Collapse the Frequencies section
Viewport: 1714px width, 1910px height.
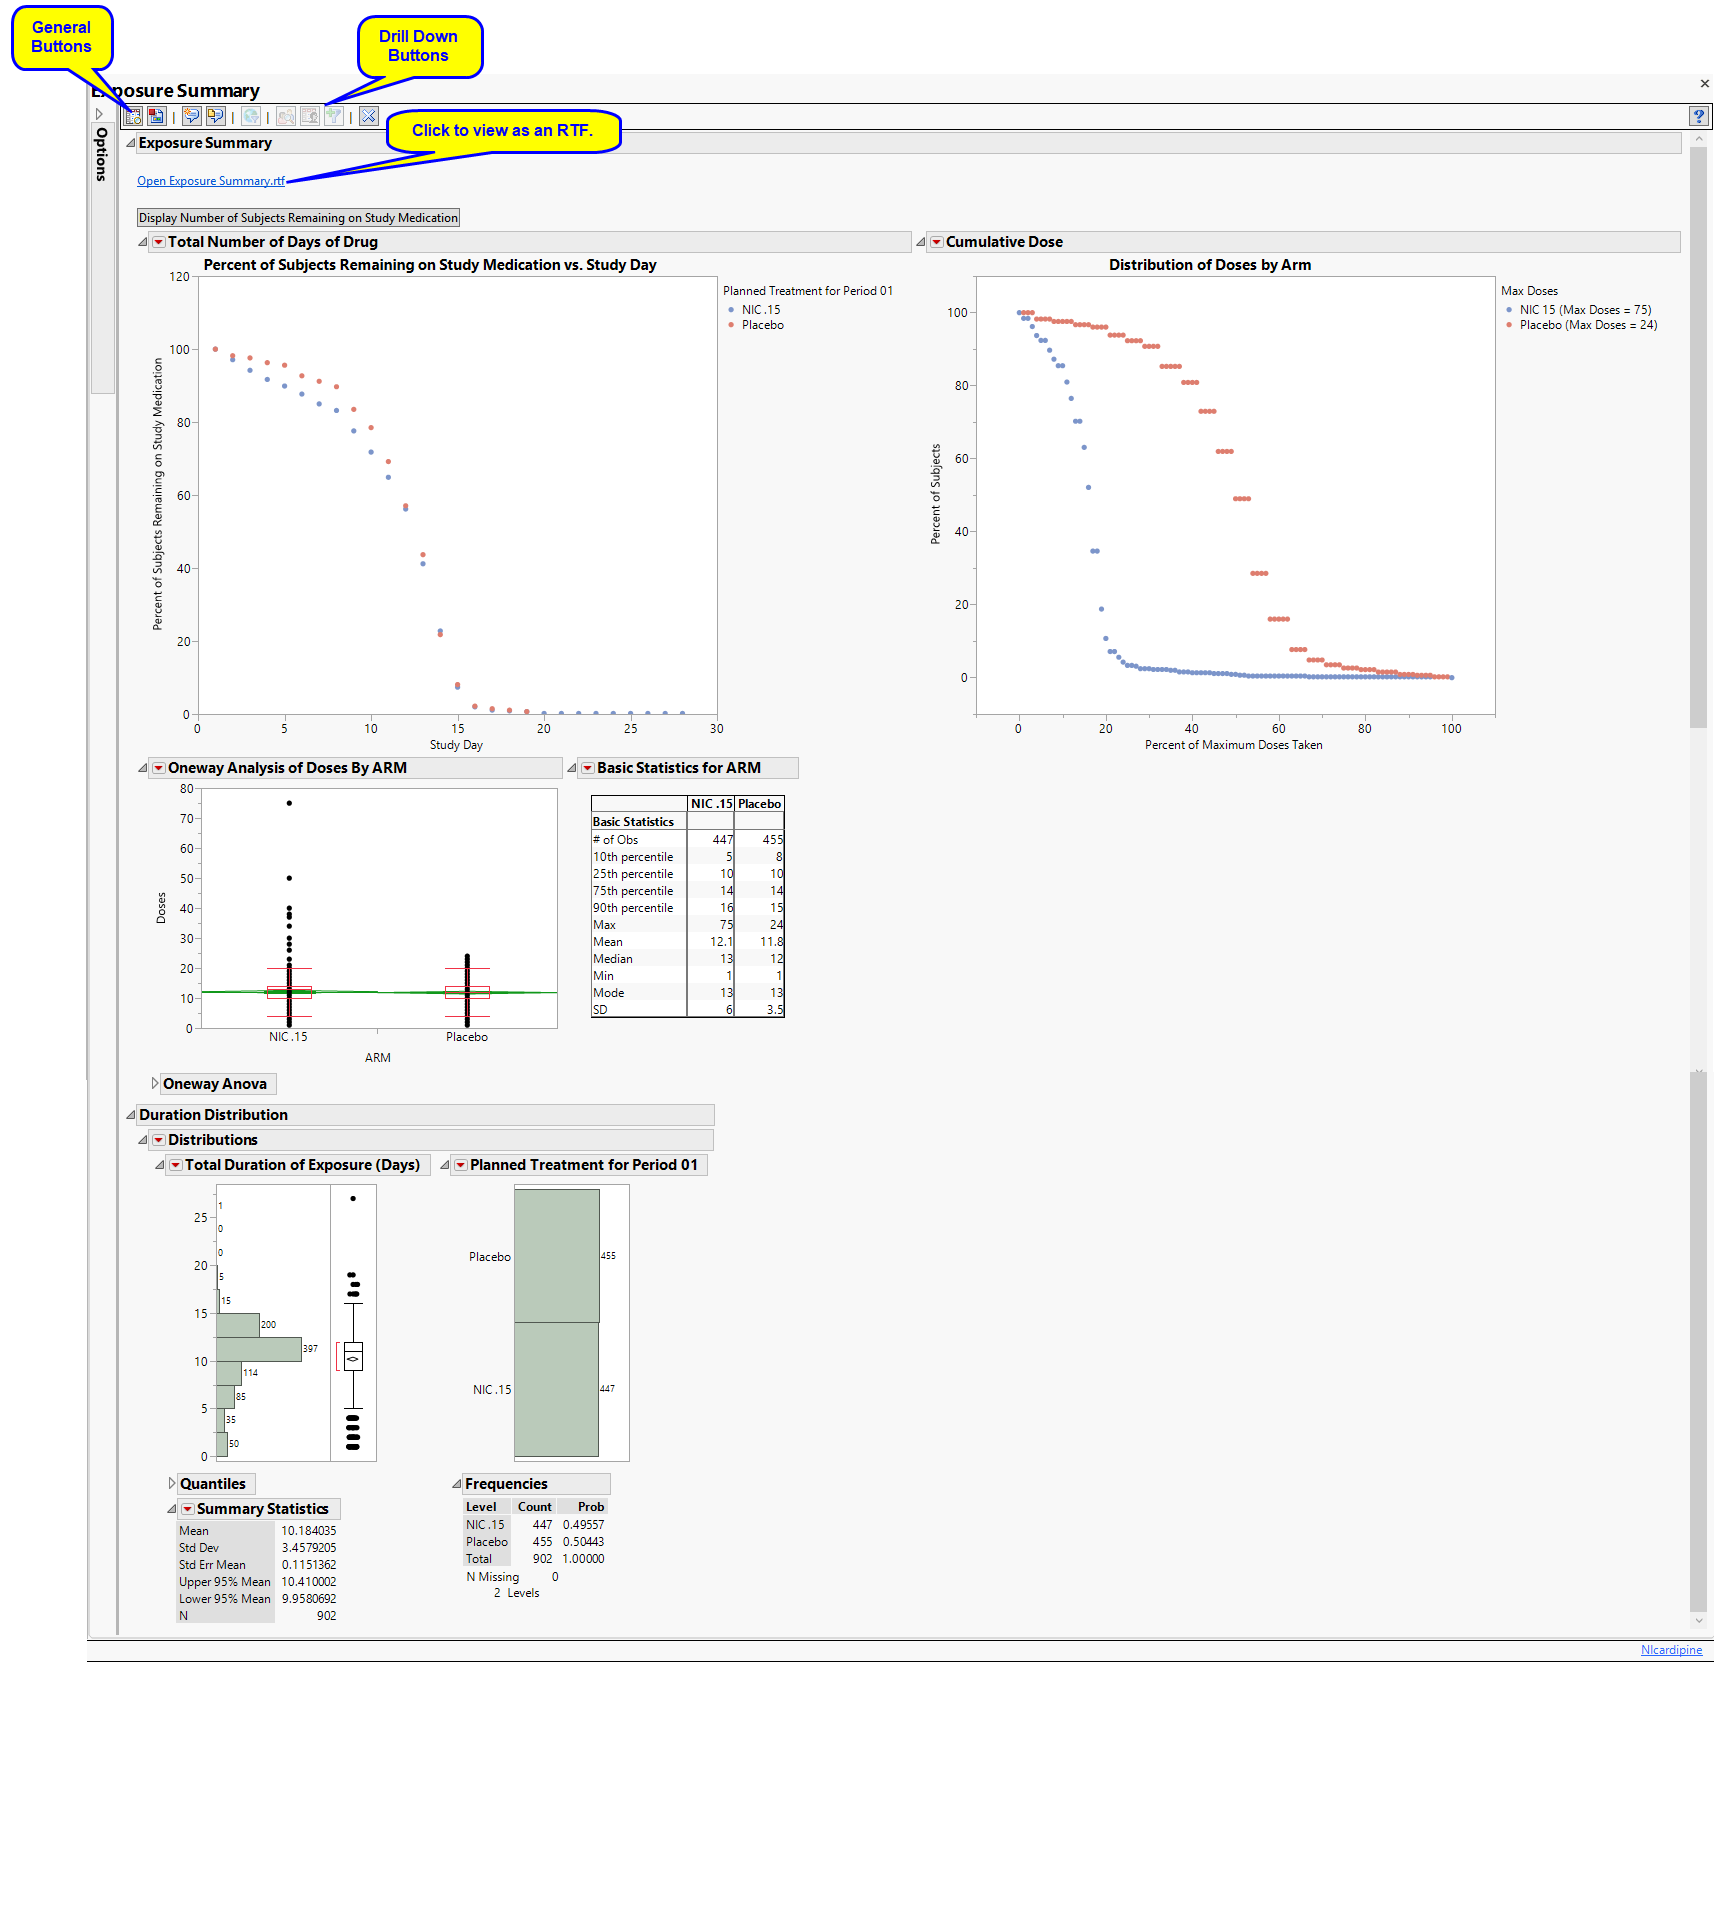click(457, 1484)
